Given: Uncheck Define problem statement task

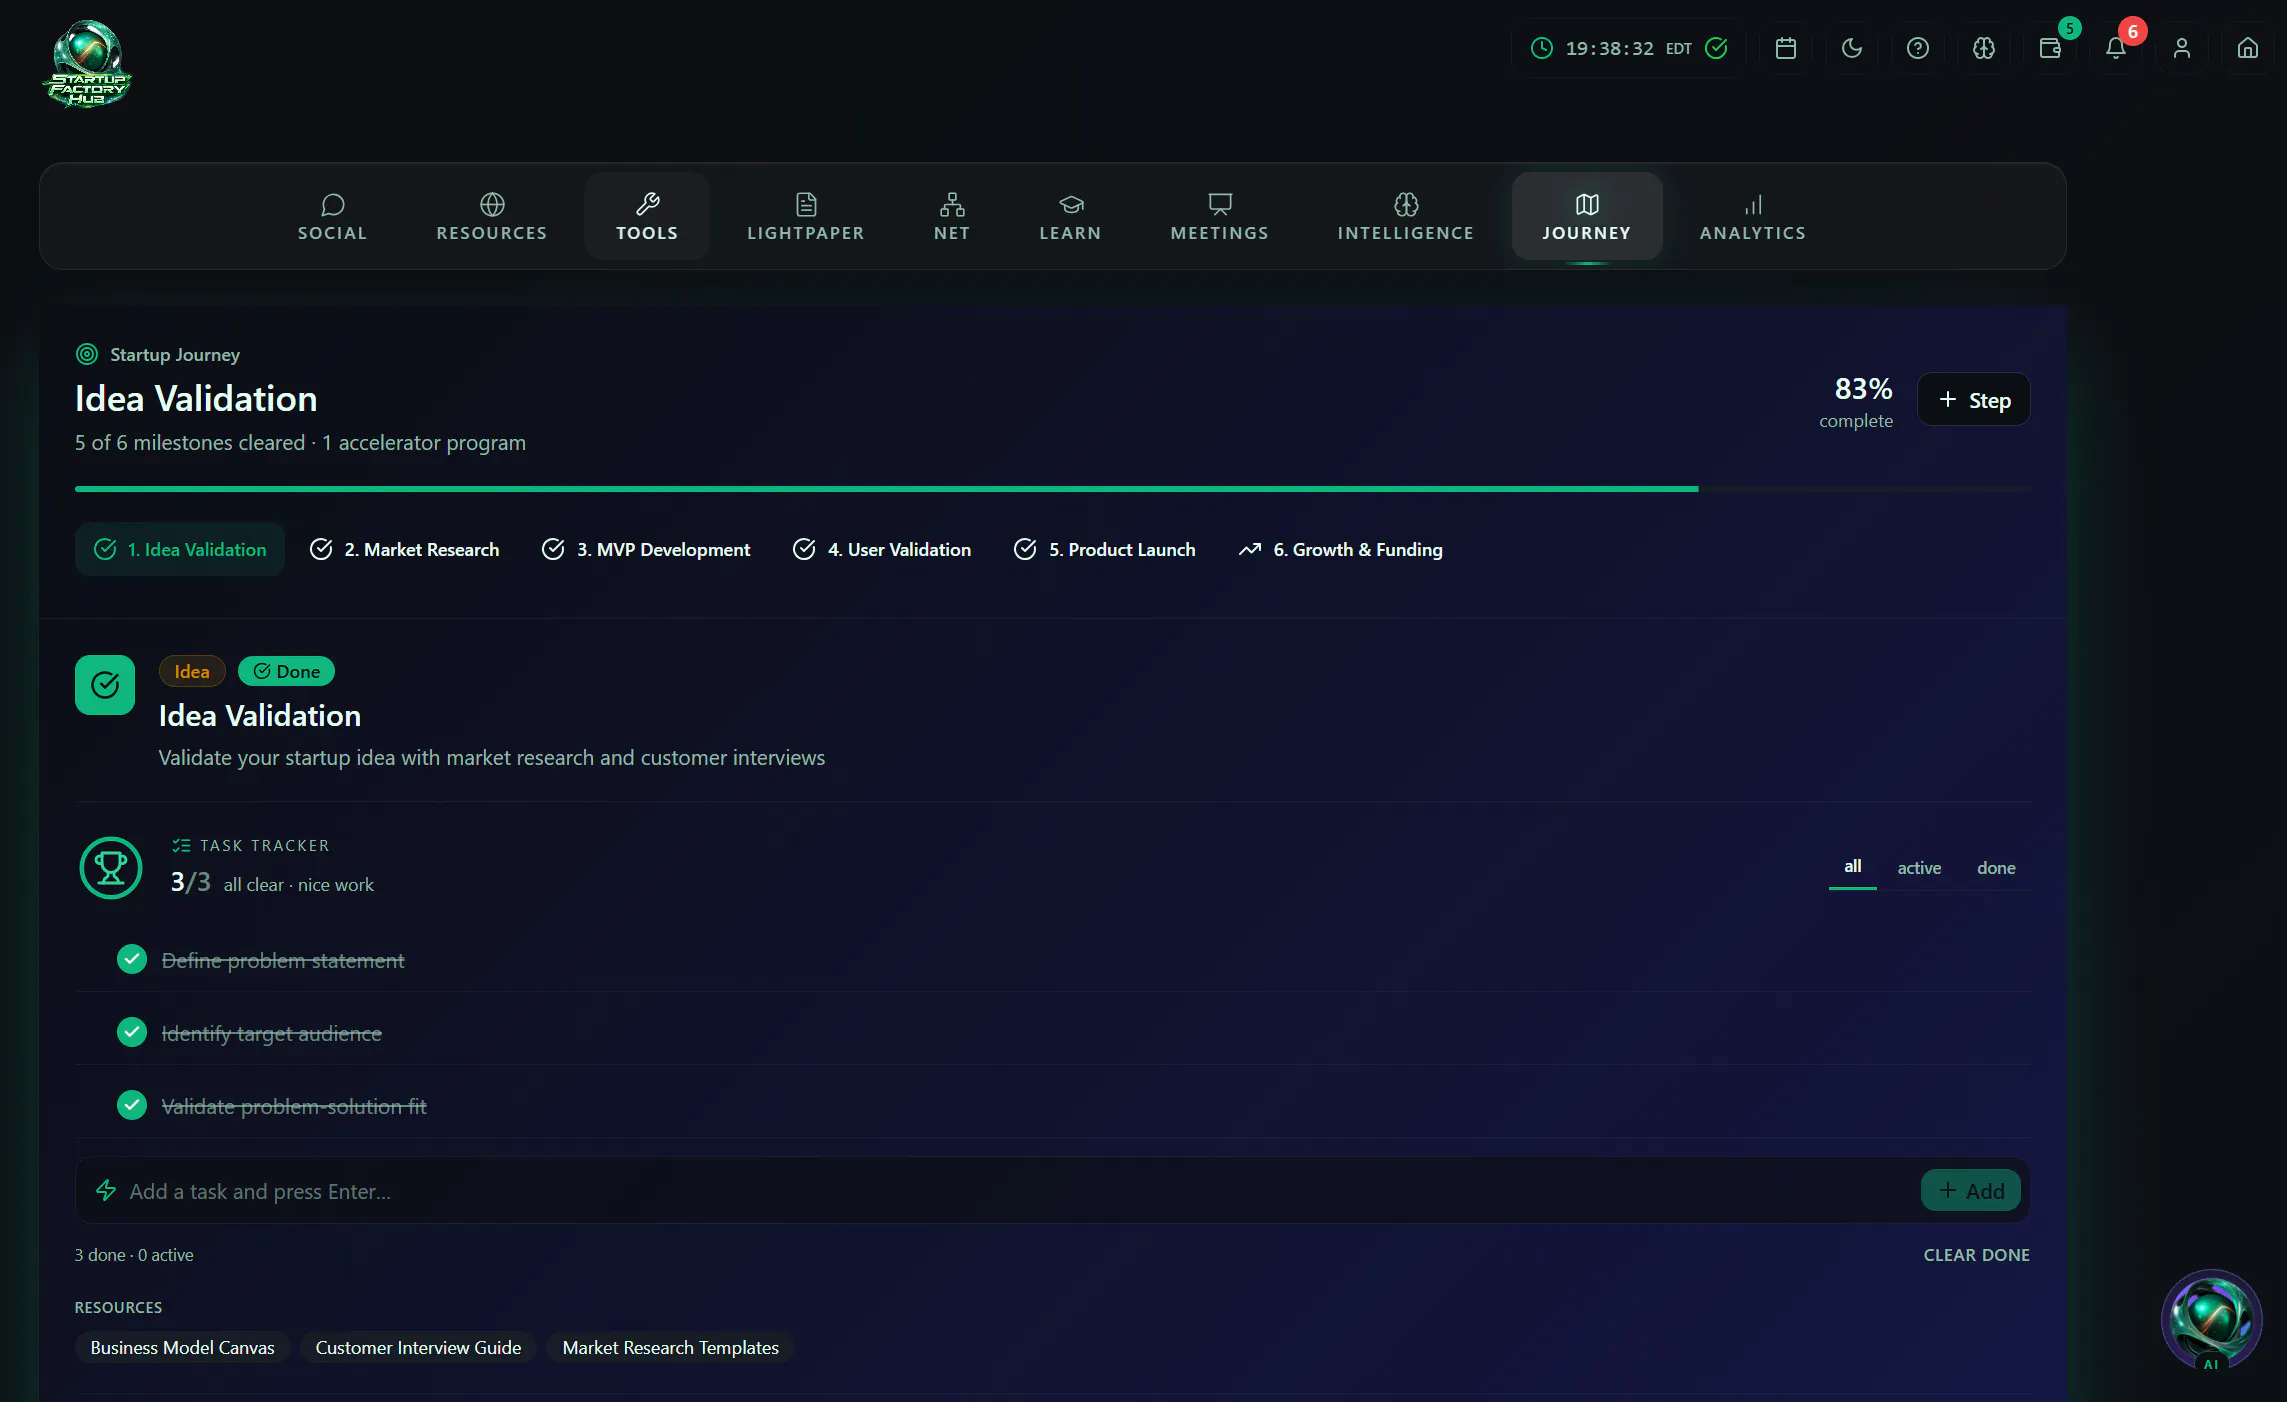Looking at the screenshot, I should click(132, 959).
